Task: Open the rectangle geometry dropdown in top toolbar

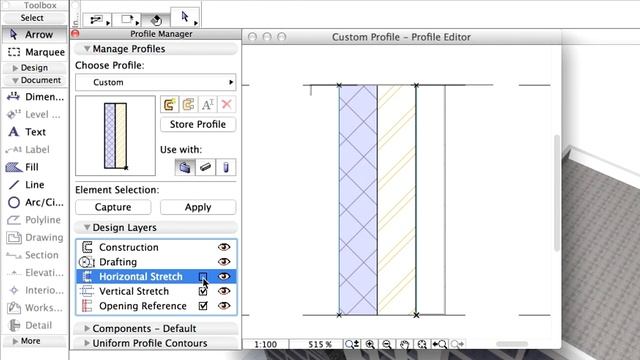Action: [x=137, y=23]
